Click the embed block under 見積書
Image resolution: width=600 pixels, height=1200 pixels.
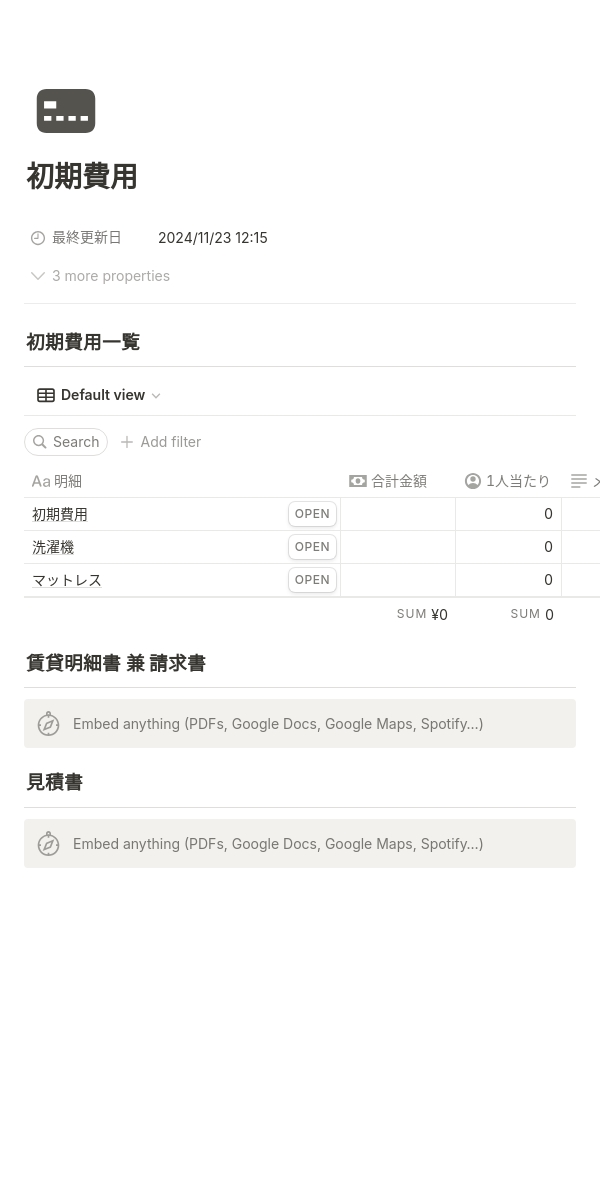pyautogui.click(x=300, y=844)
